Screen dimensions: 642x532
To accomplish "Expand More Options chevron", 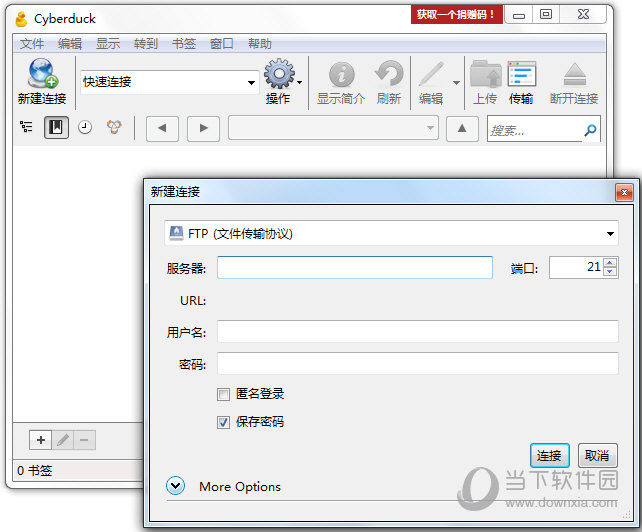I will tap(176, 486).
